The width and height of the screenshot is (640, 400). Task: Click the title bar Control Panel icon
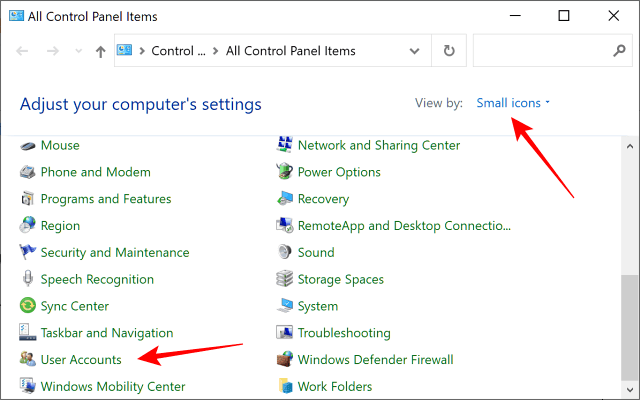(16, 16)
